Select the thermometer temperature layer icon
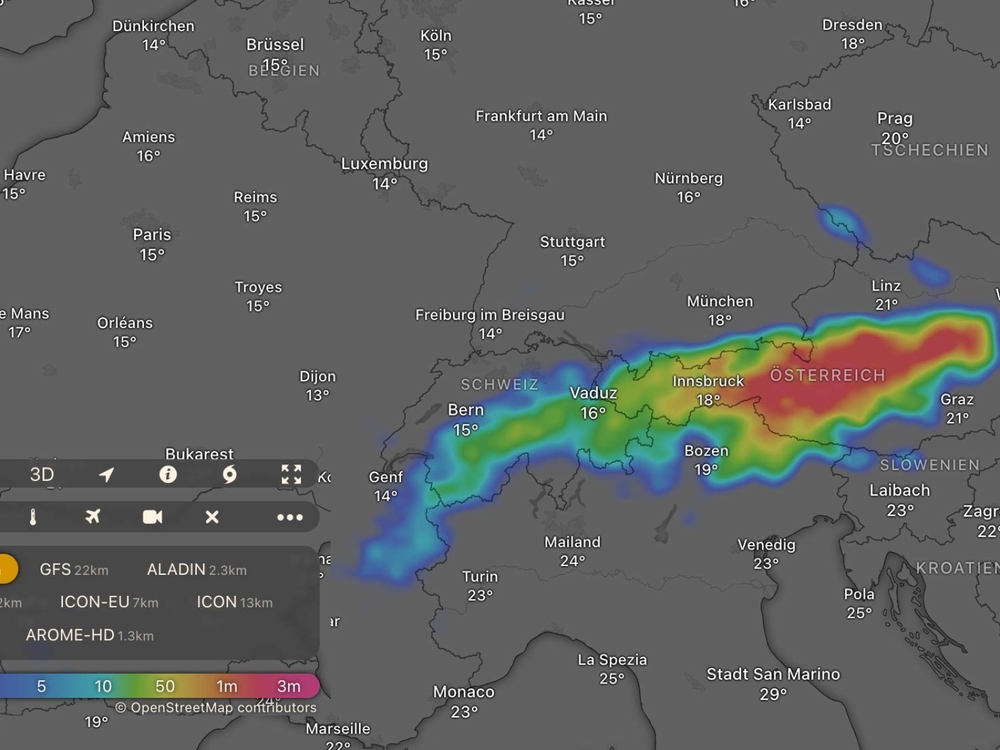This screenshot has width=1000, height=750. (x=33, y=517)
